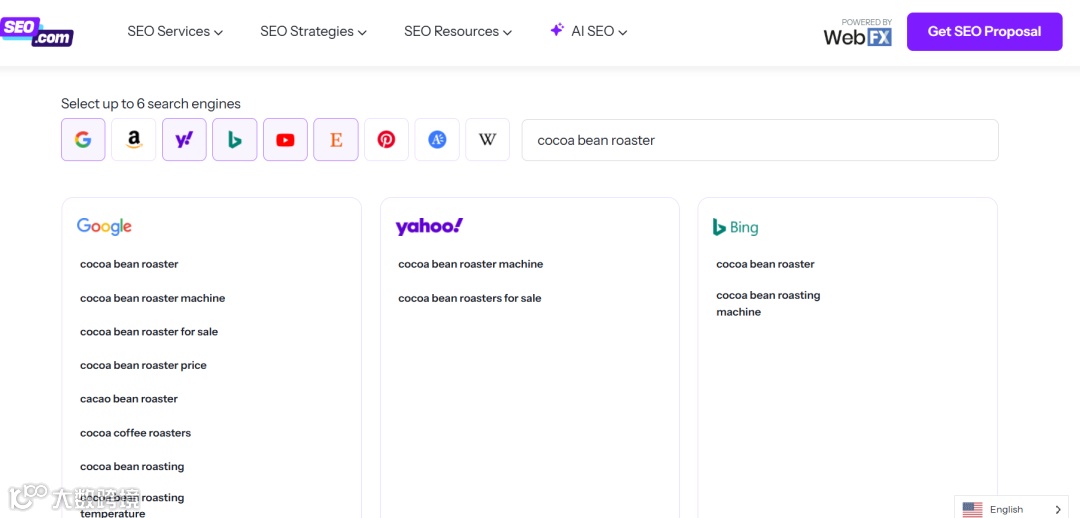The image size is (1080, 518).
Task: Toggle off the Yahoo search engine
Action: (x=184, y=140)
